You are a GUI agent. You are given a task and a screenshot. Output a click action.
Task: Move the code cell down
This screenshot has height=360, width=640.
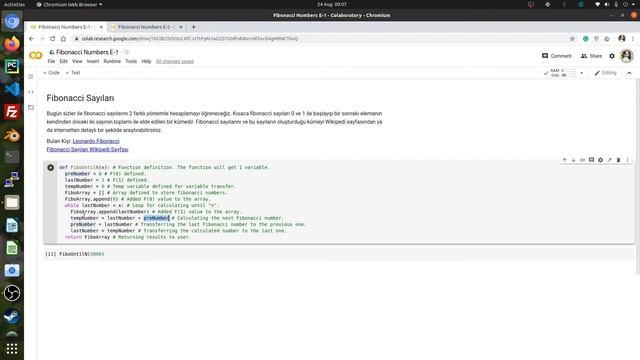coord(573,160)
